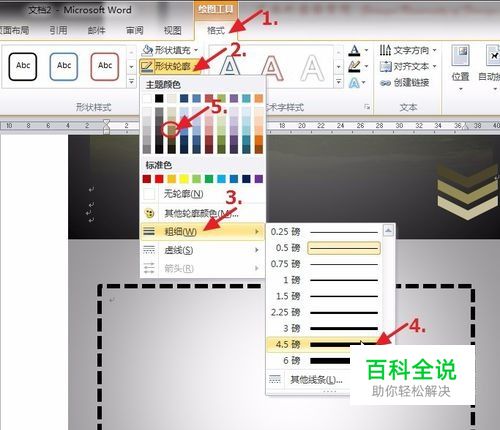The image size is (500, 430).
Task: Click the 绘图工具 contextual tab header
Action: click(216, 9)
